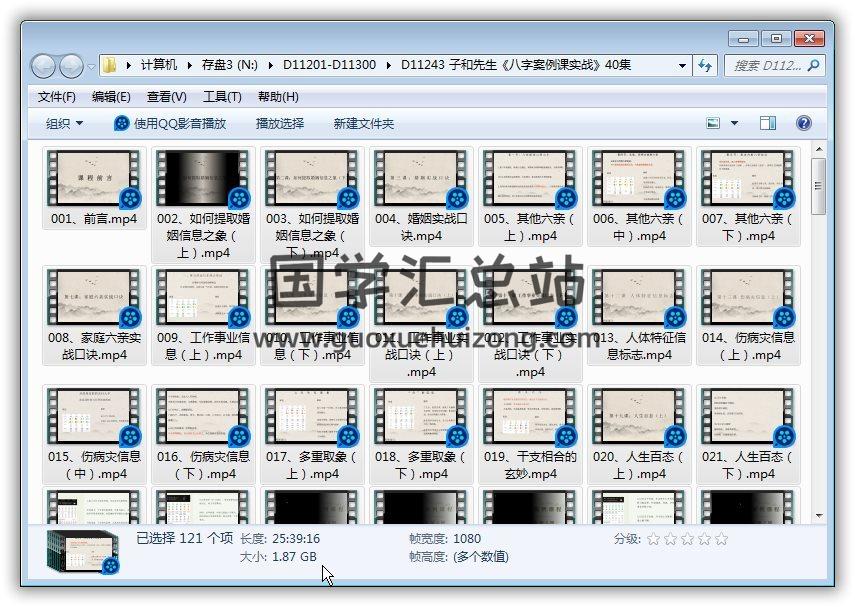Refresh the folder view
The image size is (855, 607).
click(705, 65)
